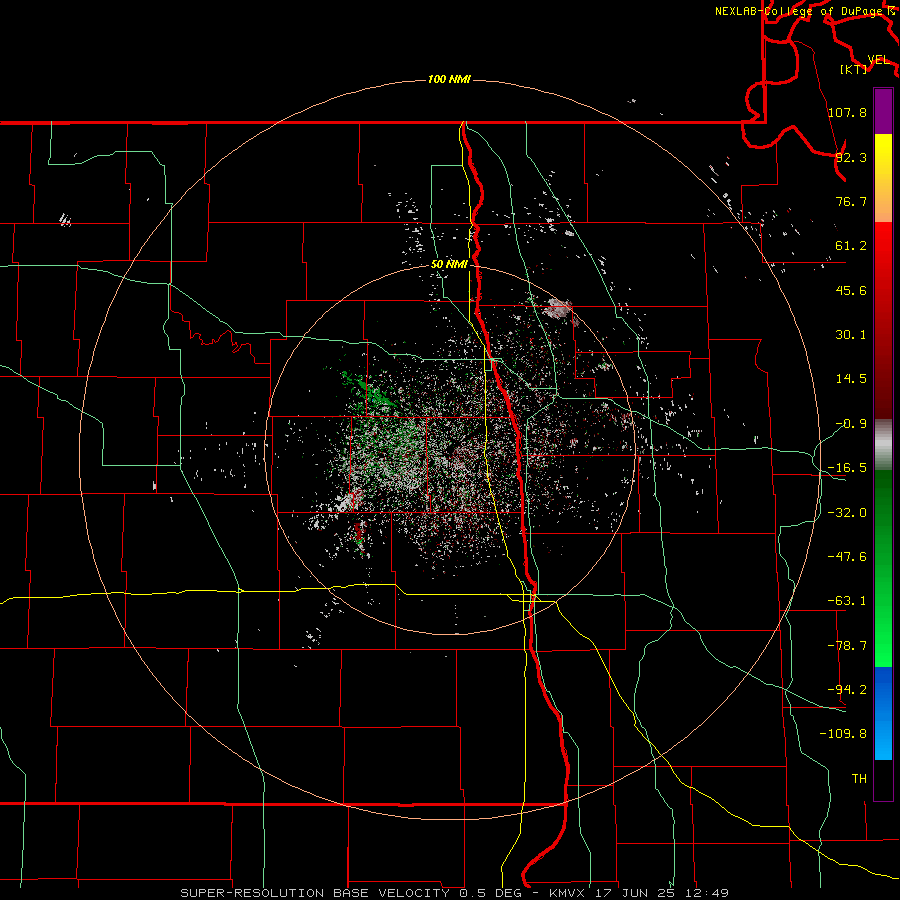Select the 45.6 scale value
900x900 pixels.
851,290
